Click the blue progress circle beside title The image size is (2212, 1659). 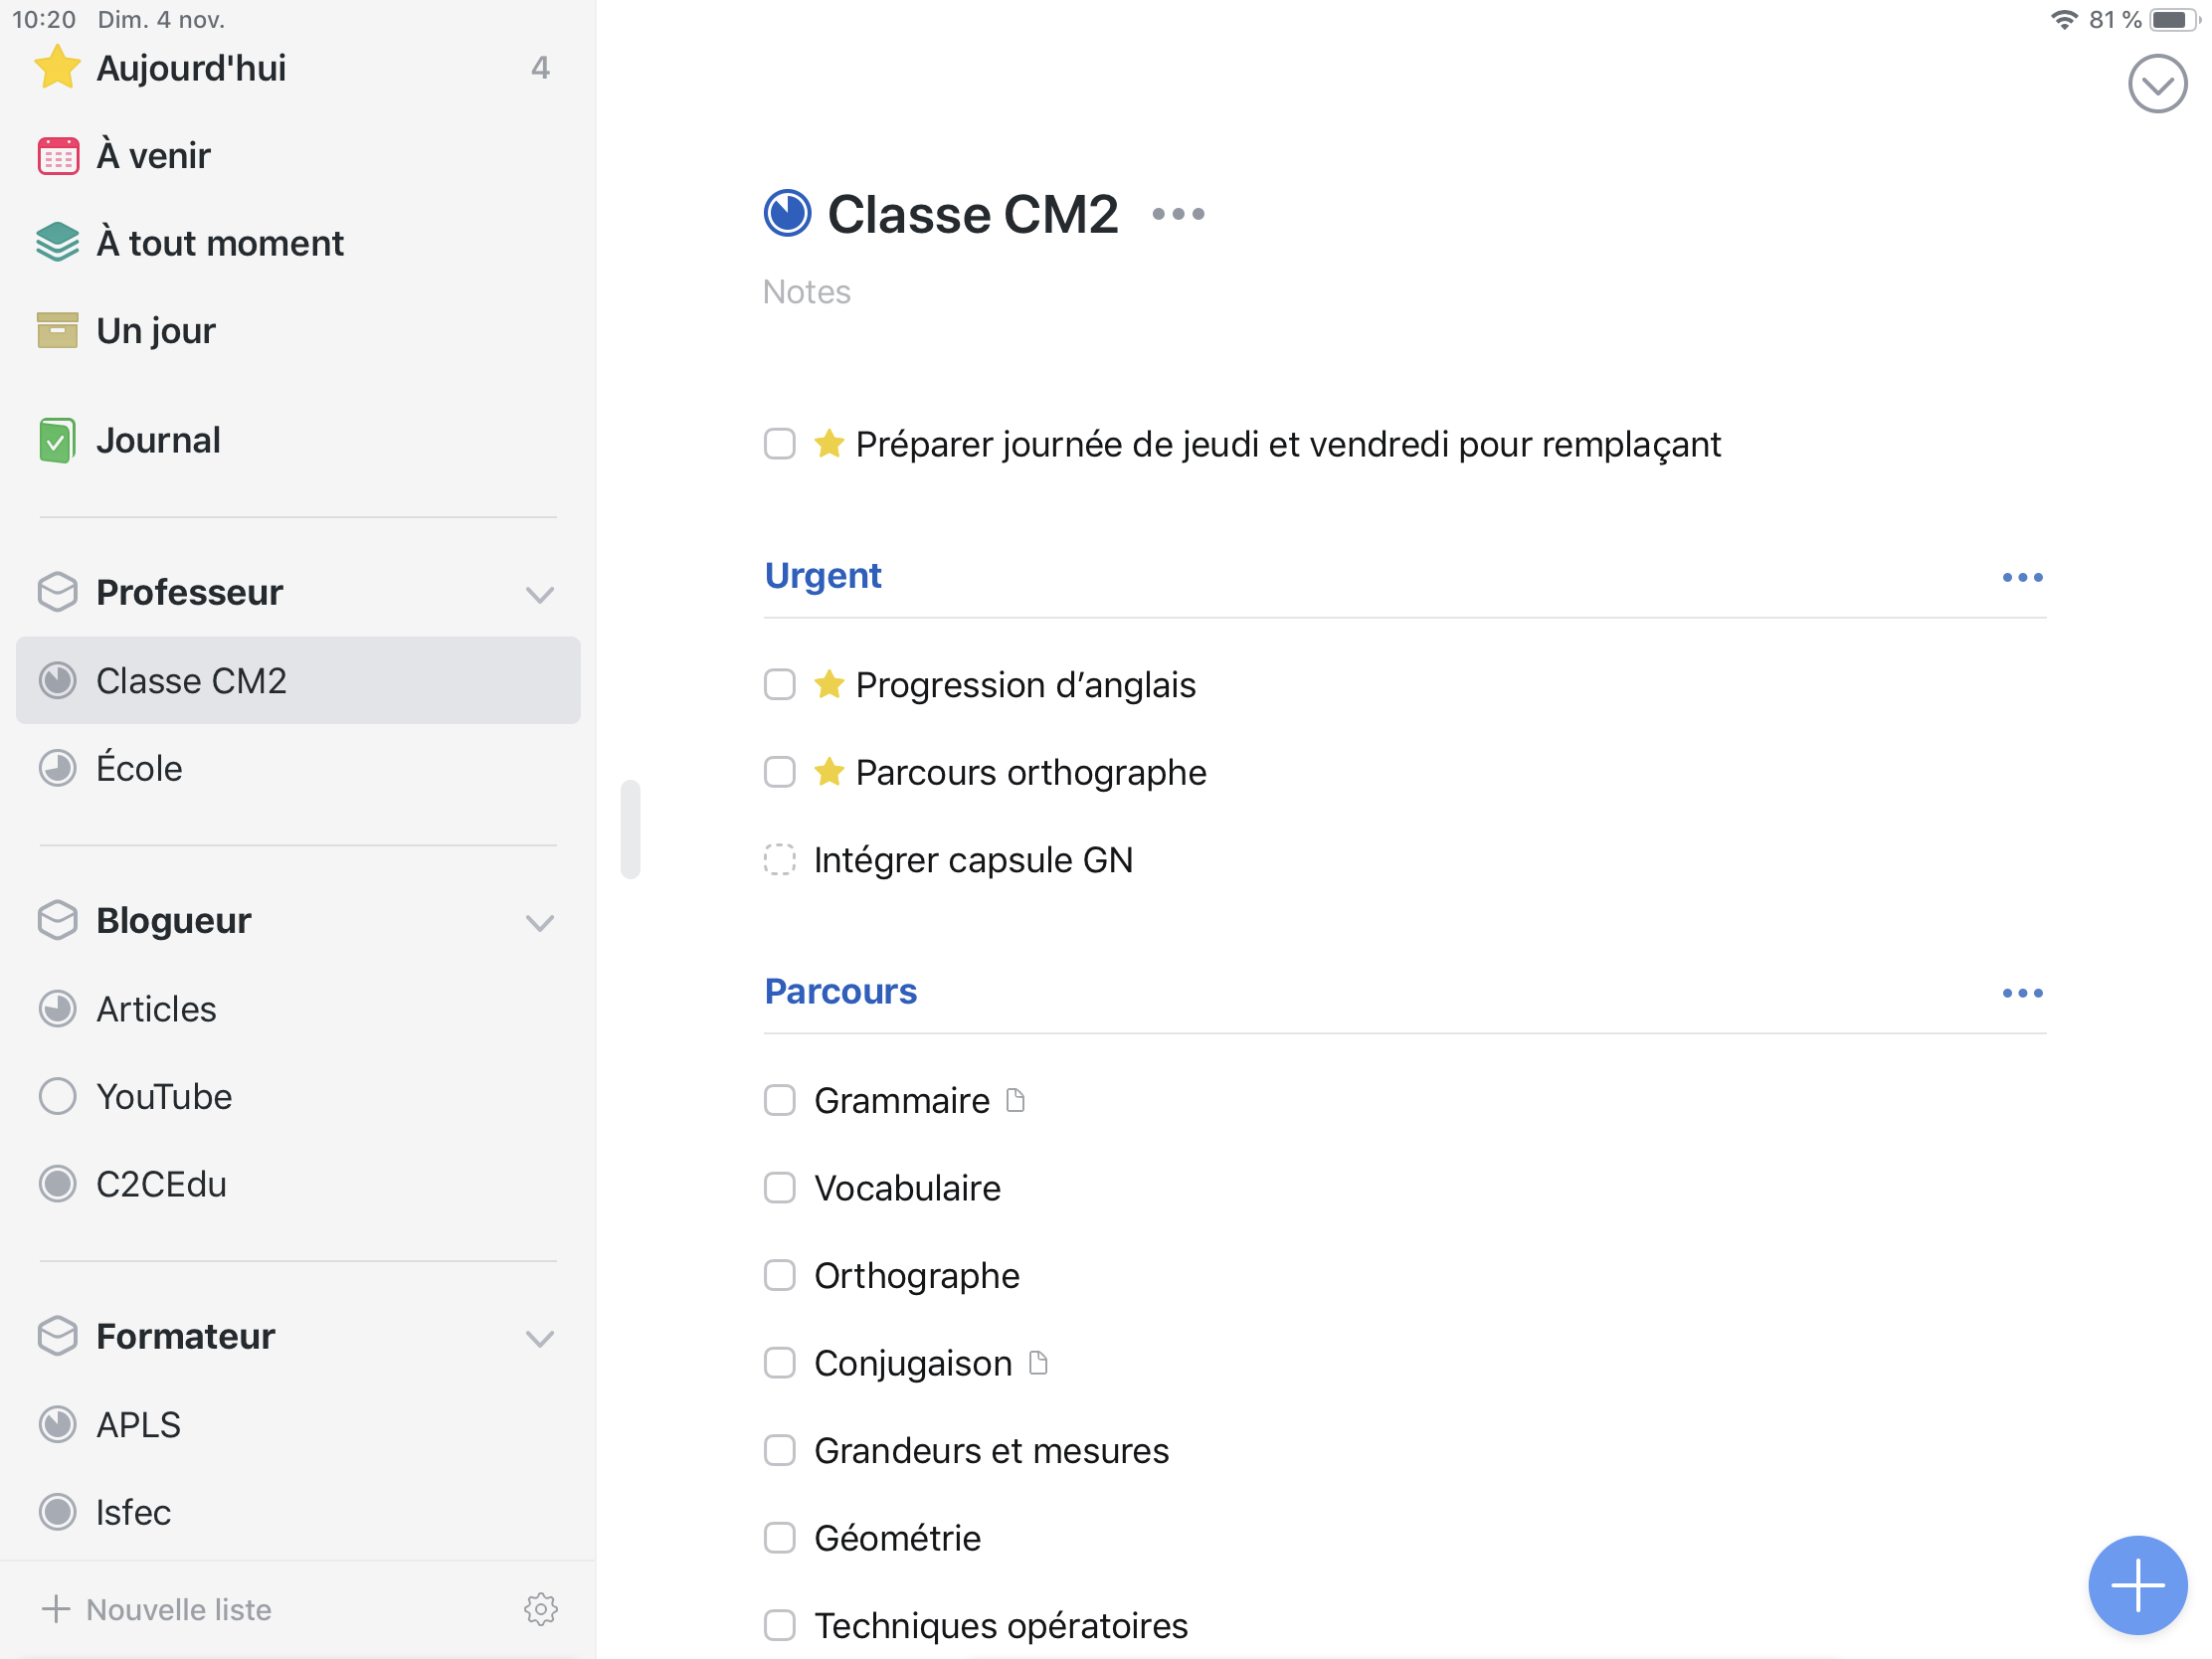[x=787, y=214]
